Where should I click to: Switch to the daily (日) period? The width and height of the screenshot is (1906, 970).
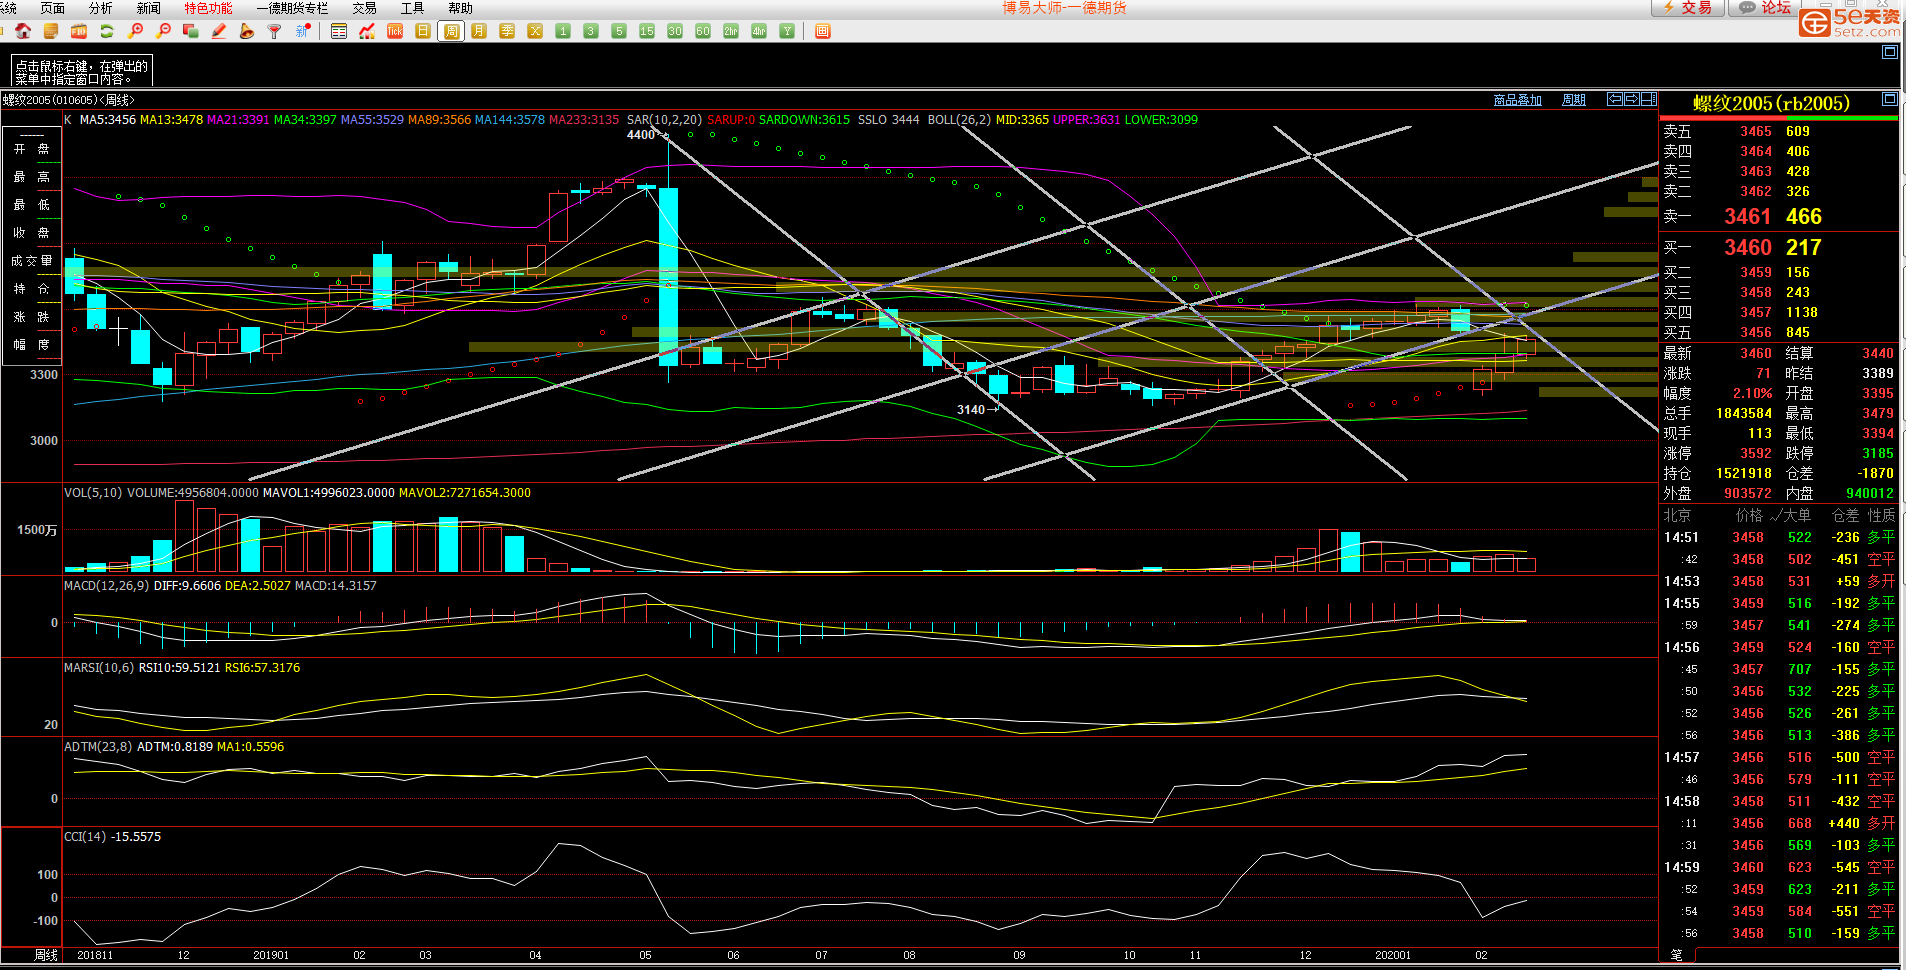[x=423, y=31]
